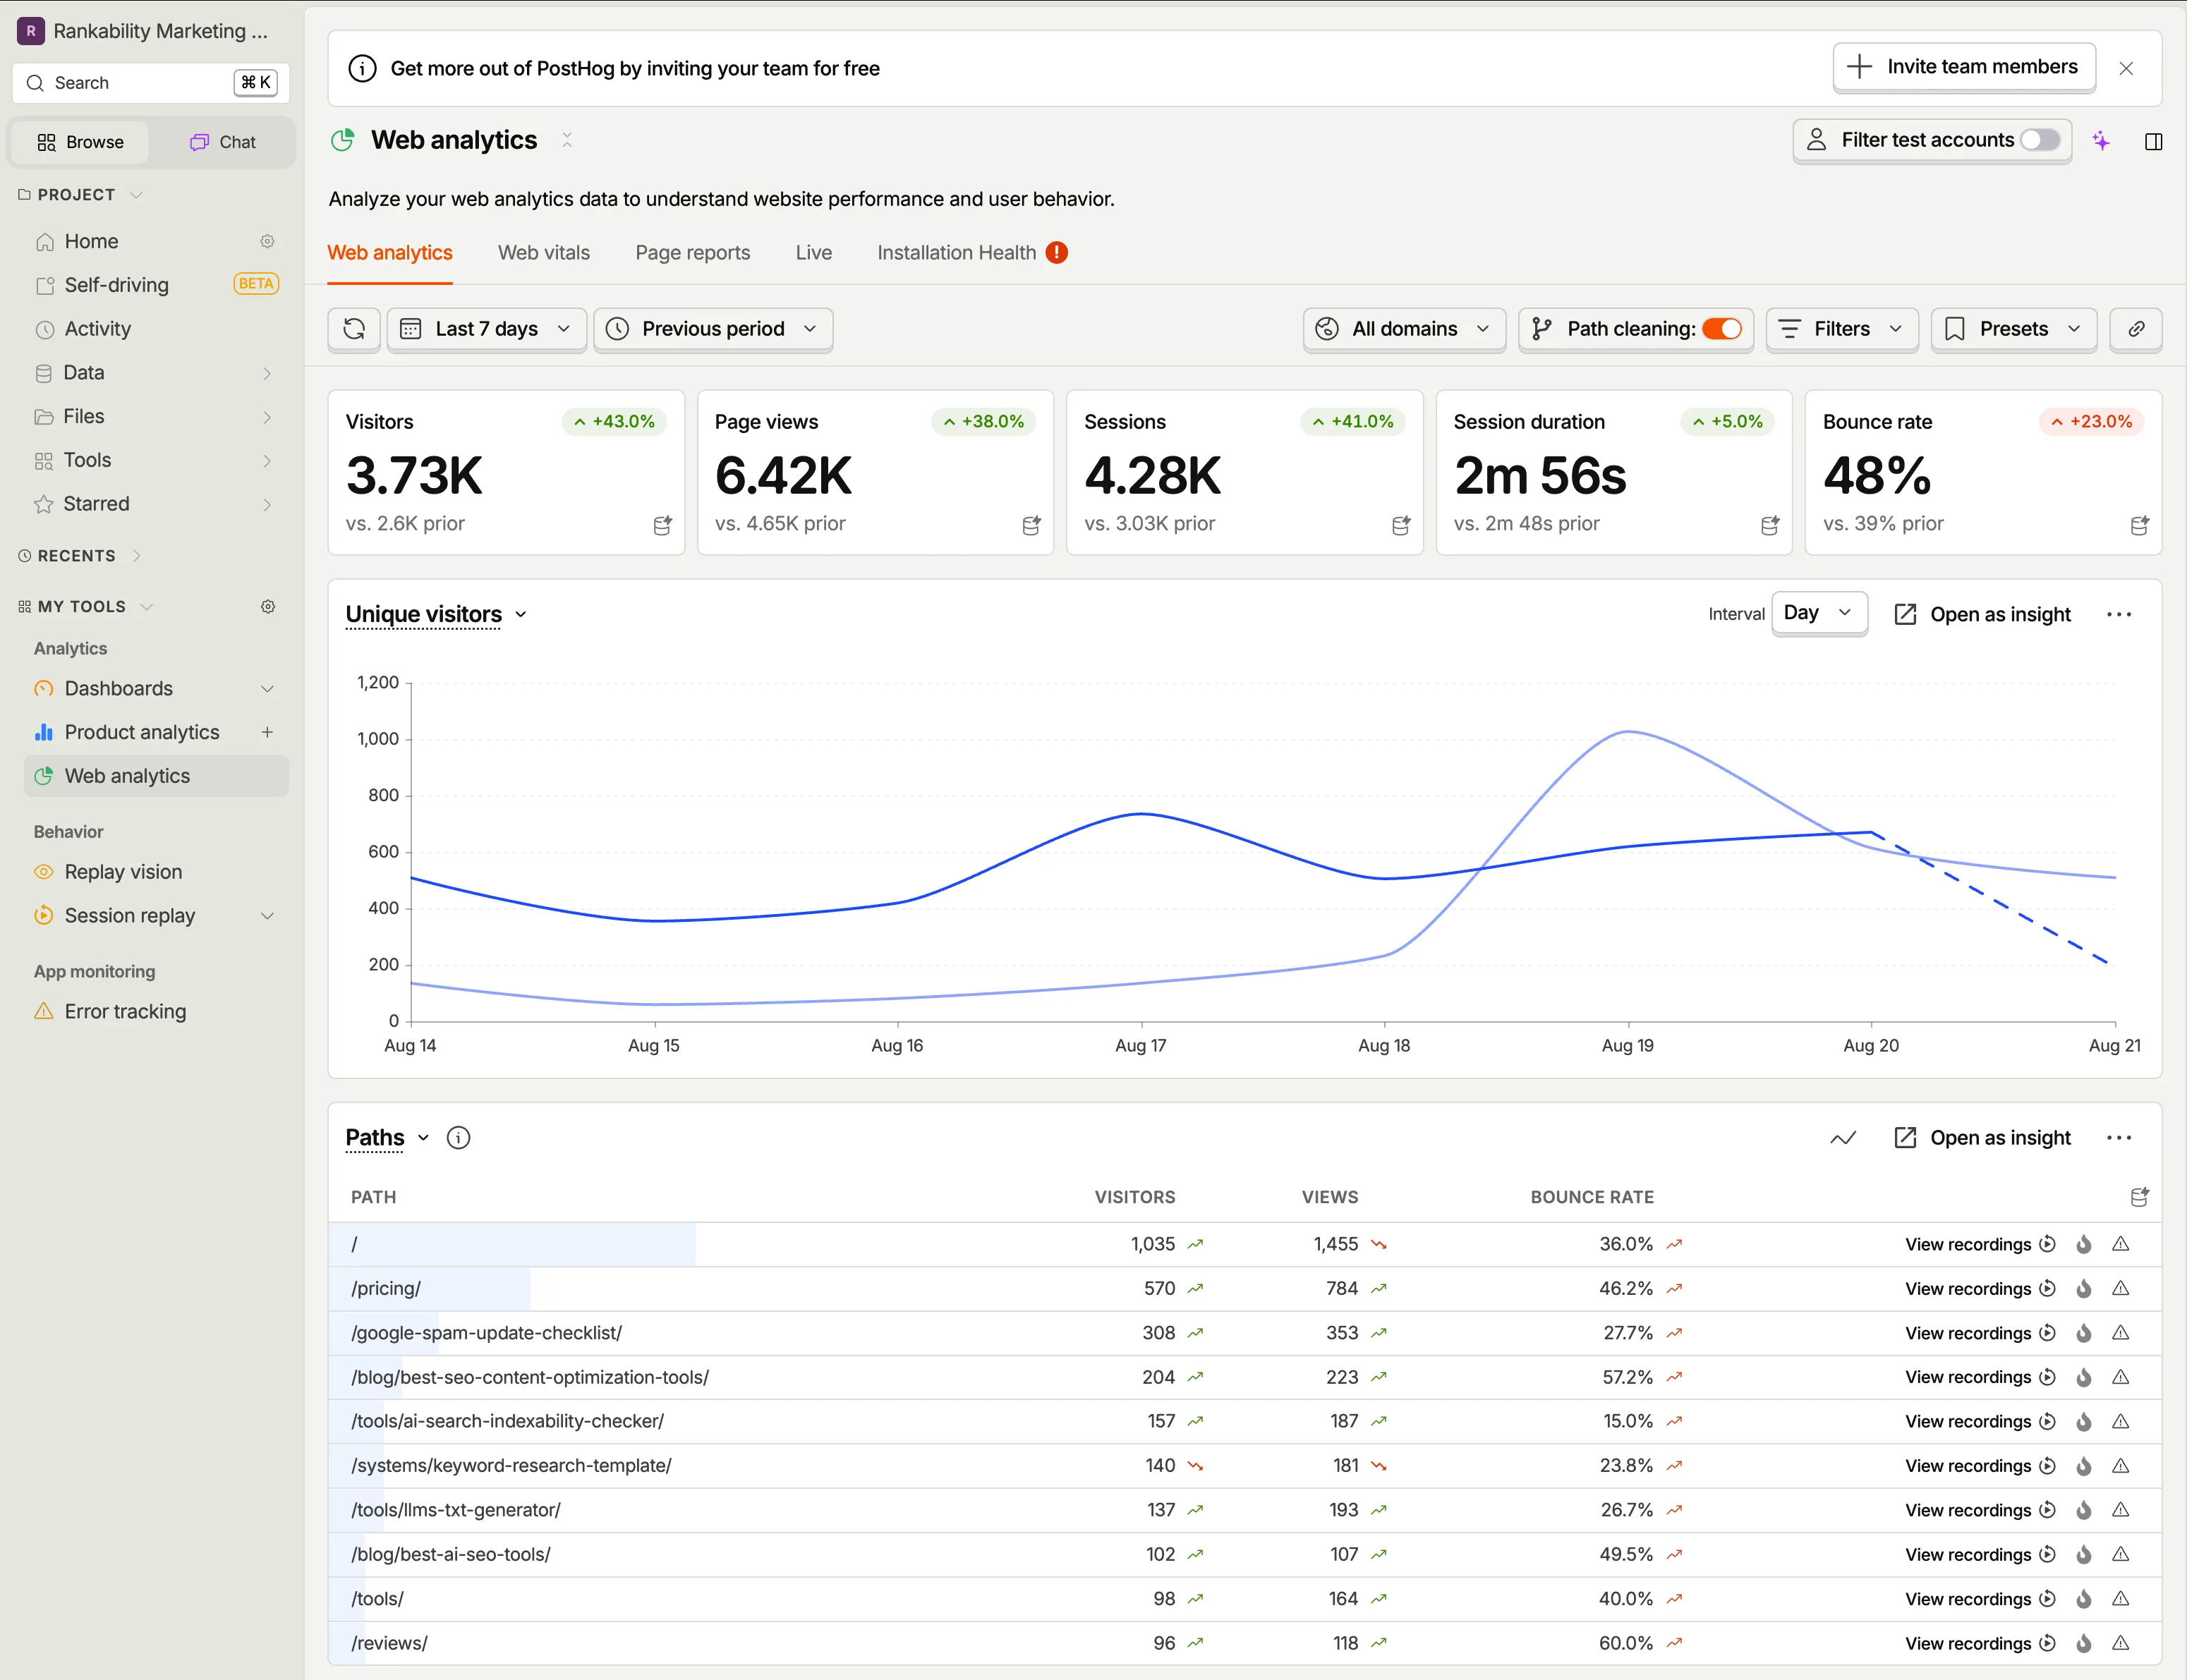
Task: Click Invite team members button
Action: pos(1964,67)
